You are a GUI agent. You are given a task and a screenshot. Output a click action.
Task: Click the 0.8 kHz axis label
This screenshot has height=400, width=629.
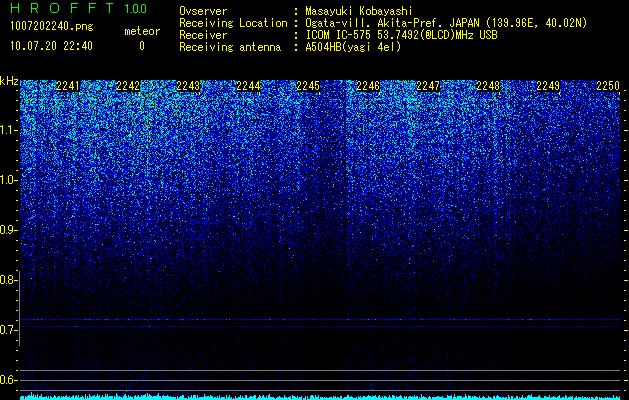coord(8,280)
